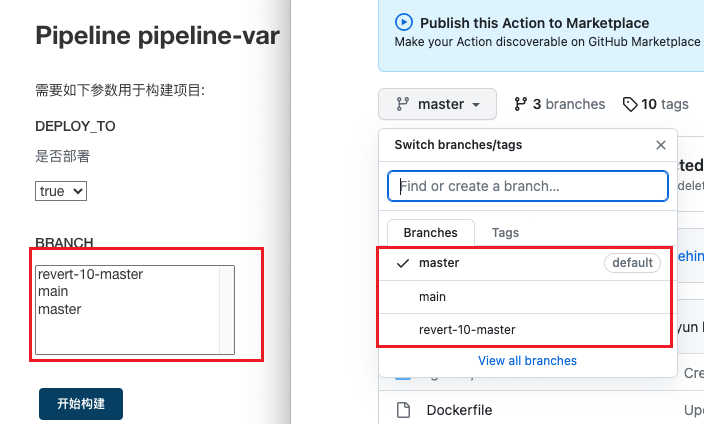Viewport: 704px width, 424px height.
Task: Open the master branch selector button
Action: tap(437, 104)
